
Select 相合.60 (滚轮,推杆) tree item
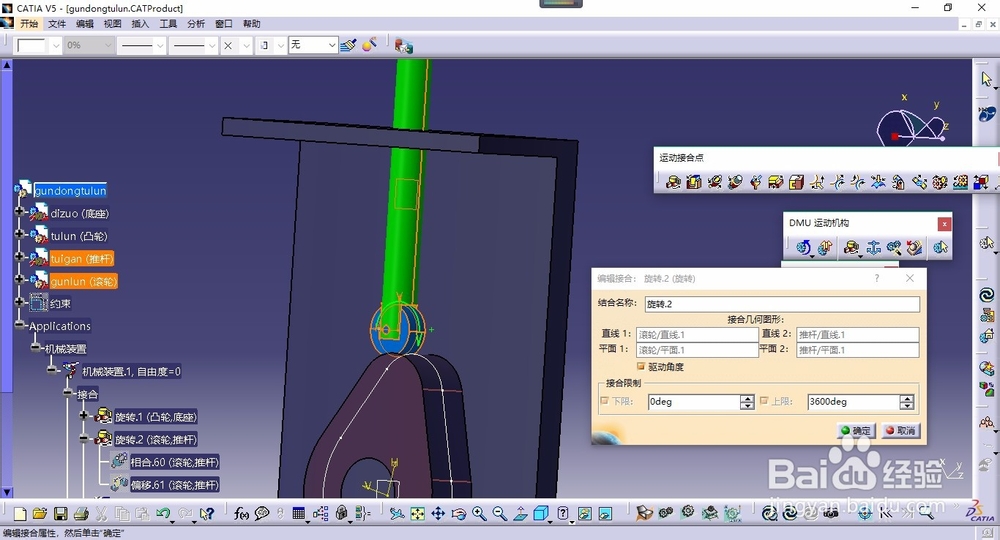click(174, 462)
